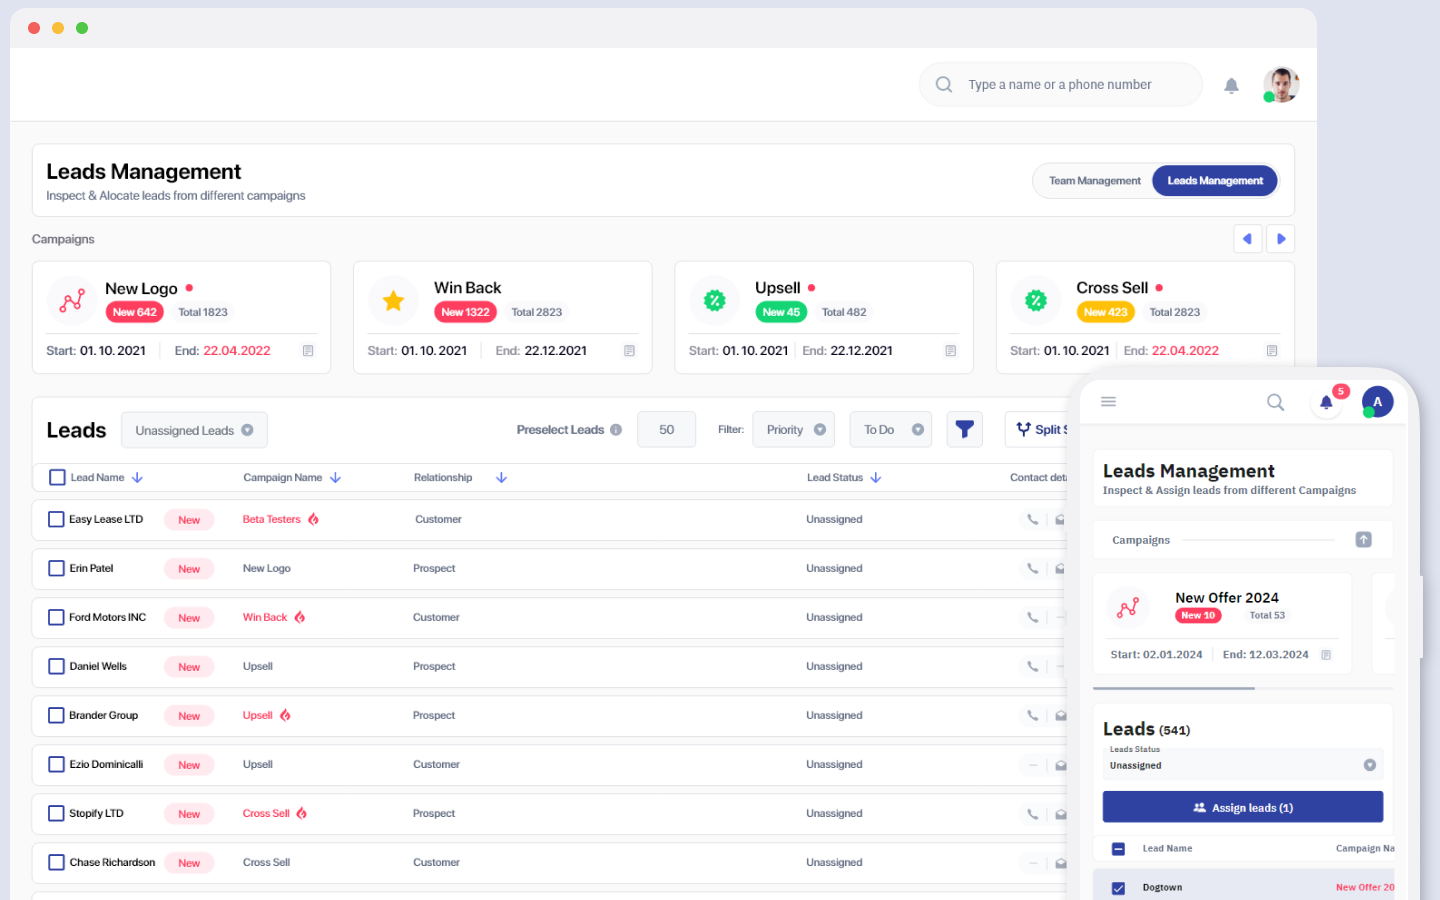Viewport: 1440px width, 900px height.
Task: Select all leads with header checkbox
Action: (x=57, y=478)
